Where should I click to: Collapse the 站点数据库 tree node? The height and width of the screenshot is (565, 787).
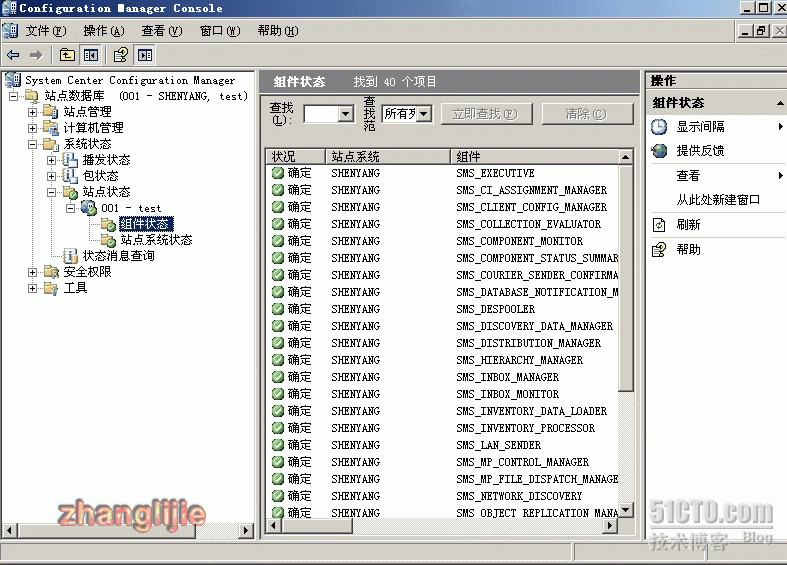click(14, 96)
